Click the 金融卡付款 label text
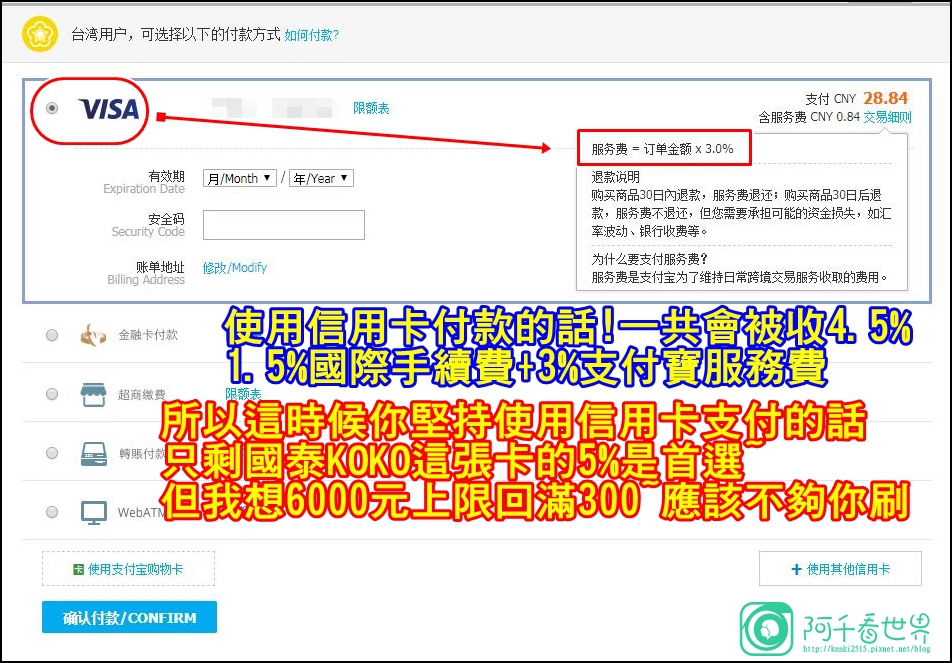This screenshot has height=663, width=952. pos(148,335)
